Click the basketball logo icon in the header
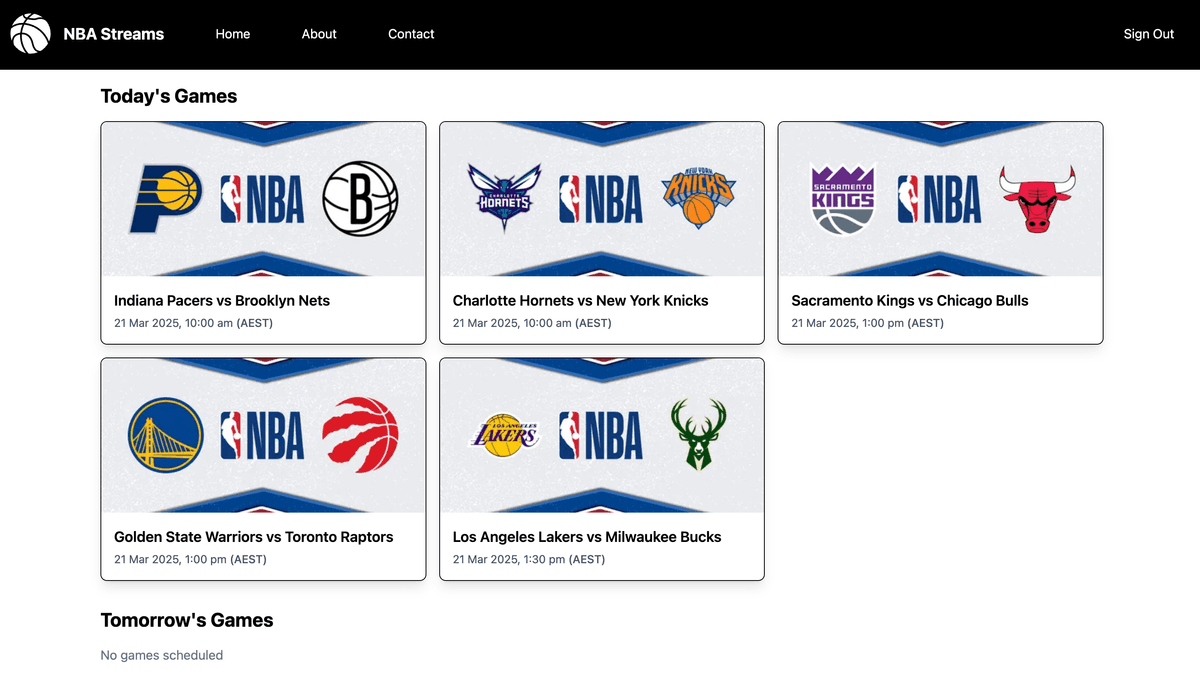 coord(30,34)
